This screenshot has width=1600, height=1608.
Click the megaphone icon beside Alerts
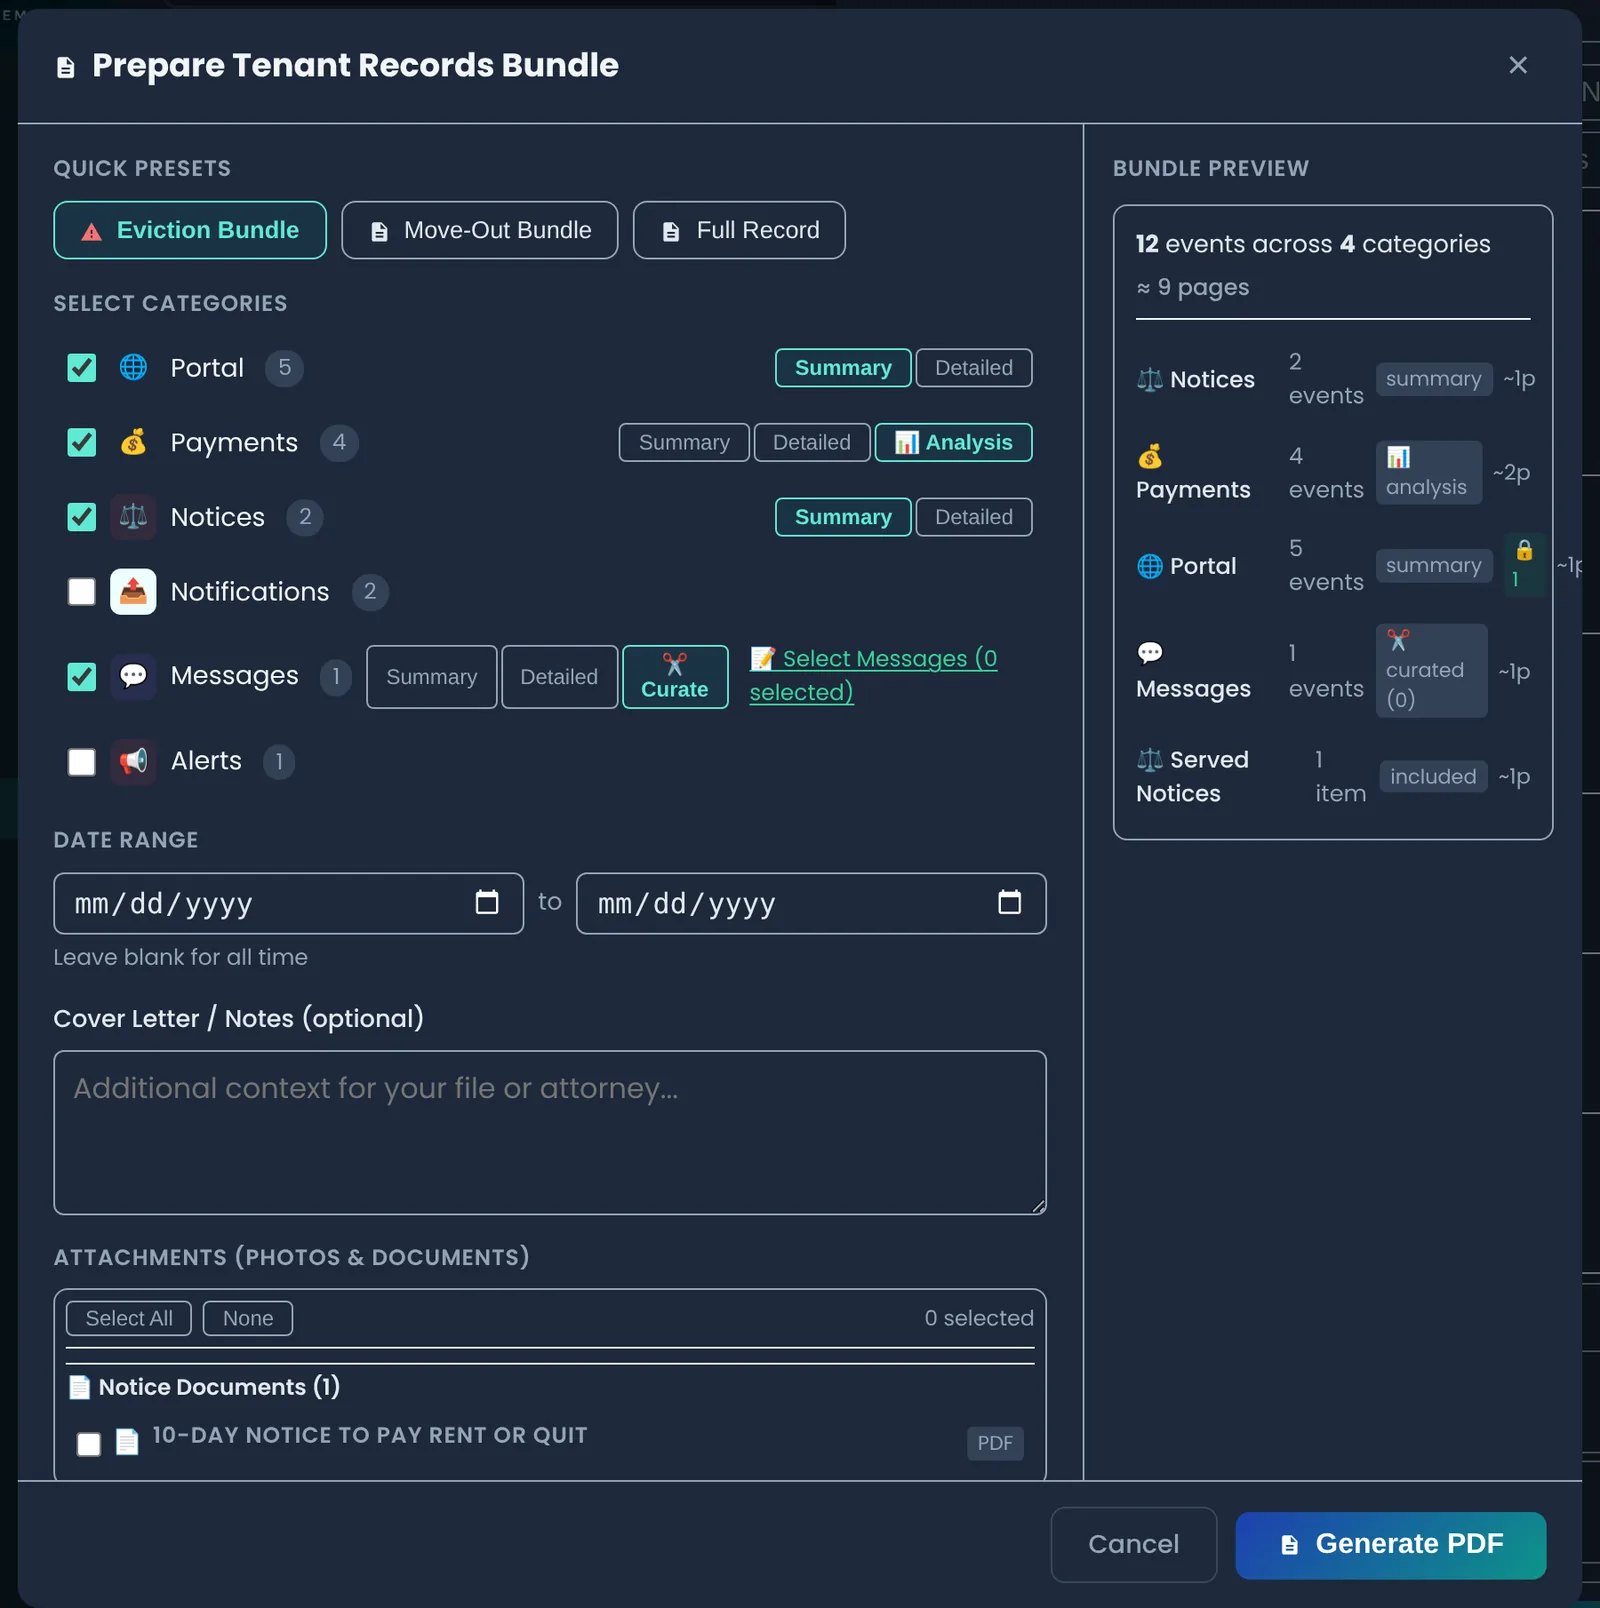pos(133,761)
